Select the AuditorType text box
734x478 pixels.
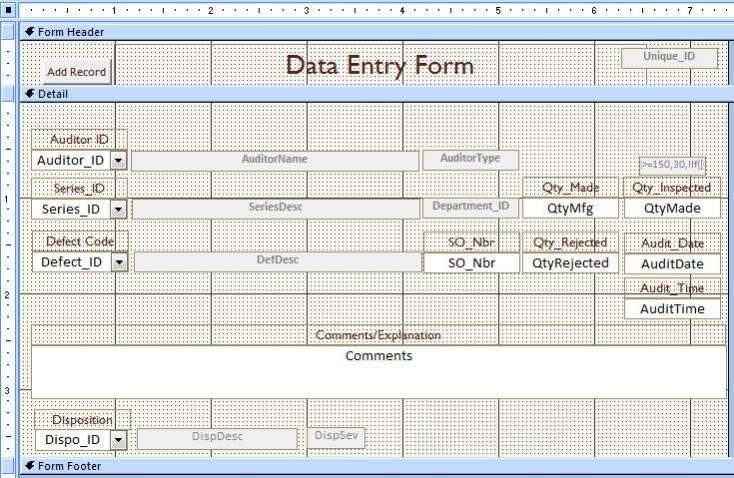(470, 160)
